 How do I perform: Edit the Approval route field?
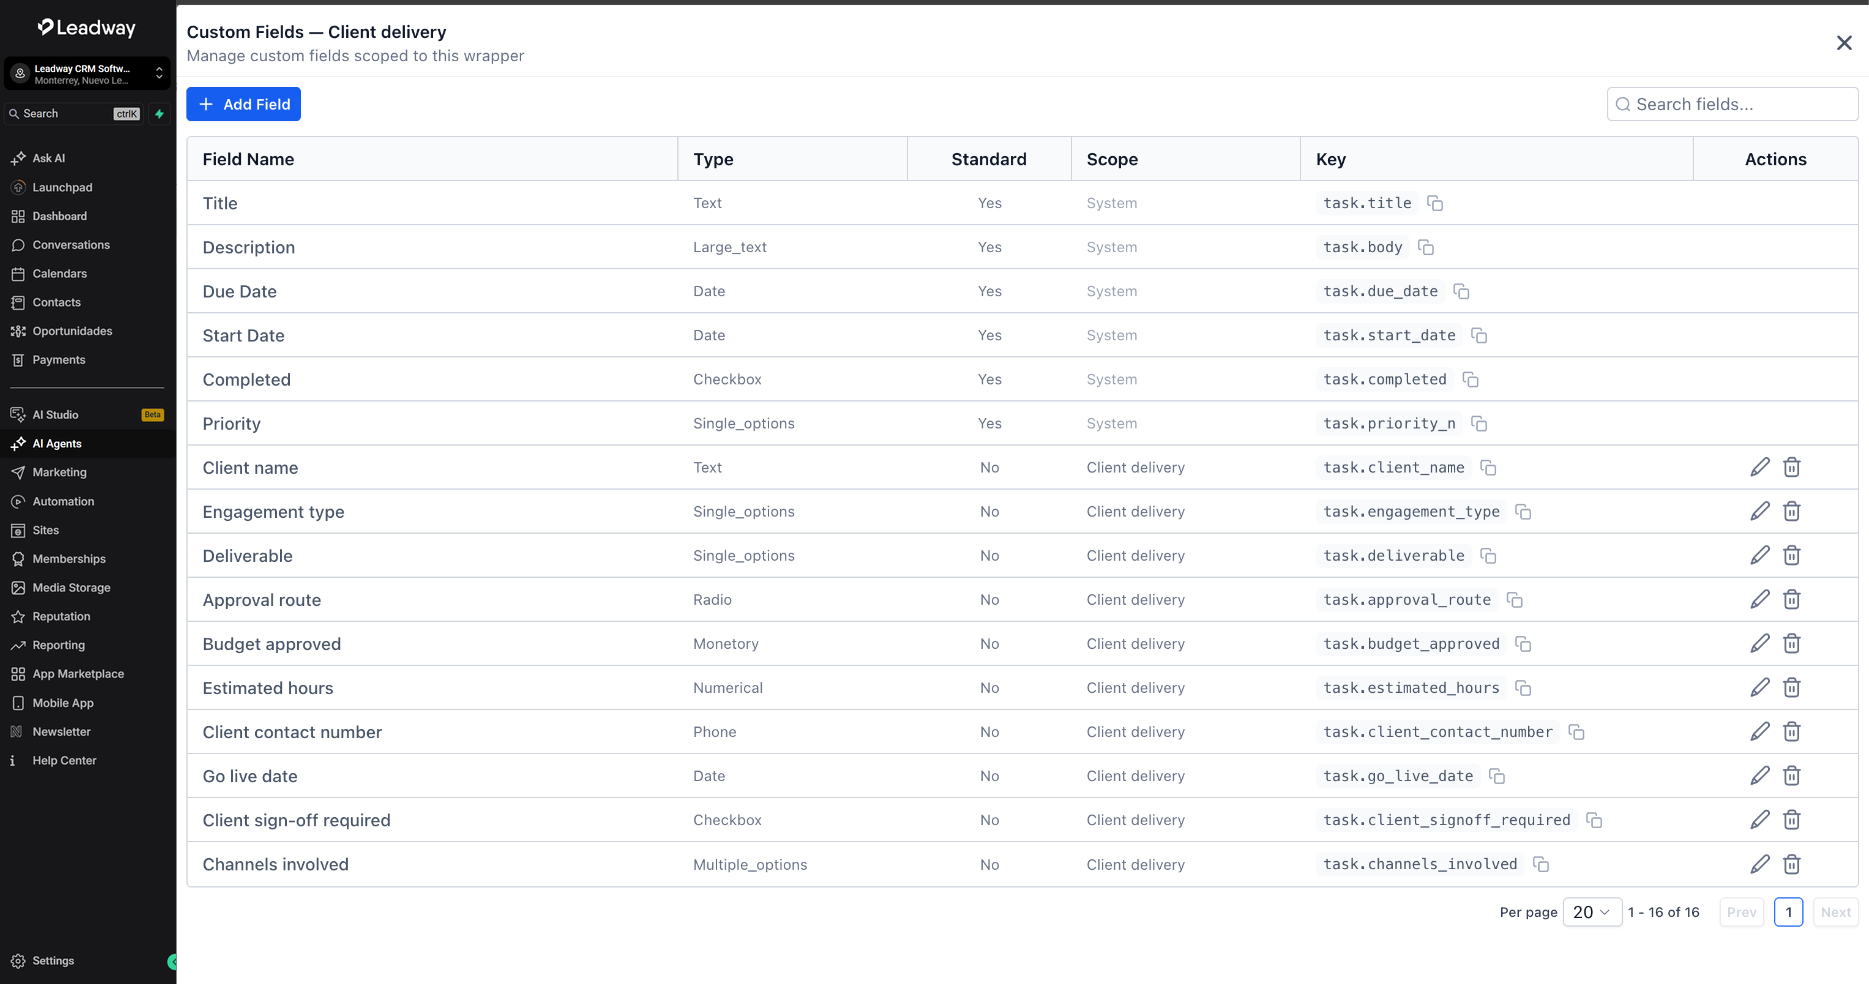1760,599
